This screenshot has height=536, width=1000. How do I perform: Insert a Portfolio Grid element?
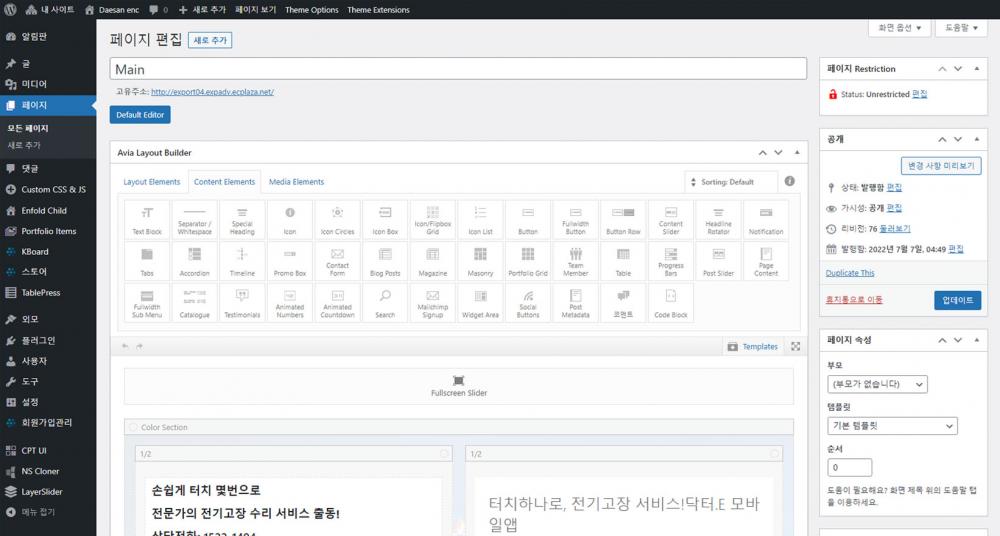528,262
